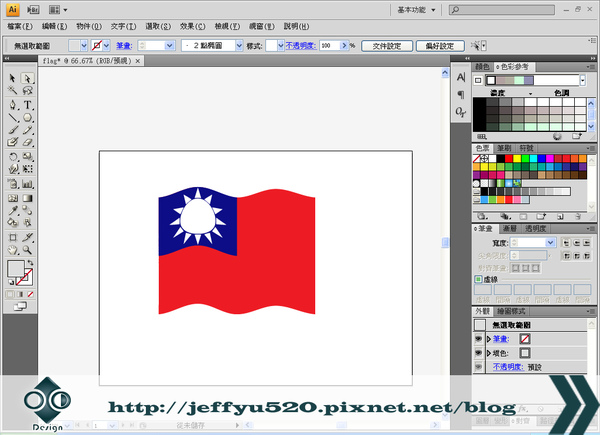The image size is (600, 435).
Task: Choose the butt cap stroke option
Action: coord(566,243)
